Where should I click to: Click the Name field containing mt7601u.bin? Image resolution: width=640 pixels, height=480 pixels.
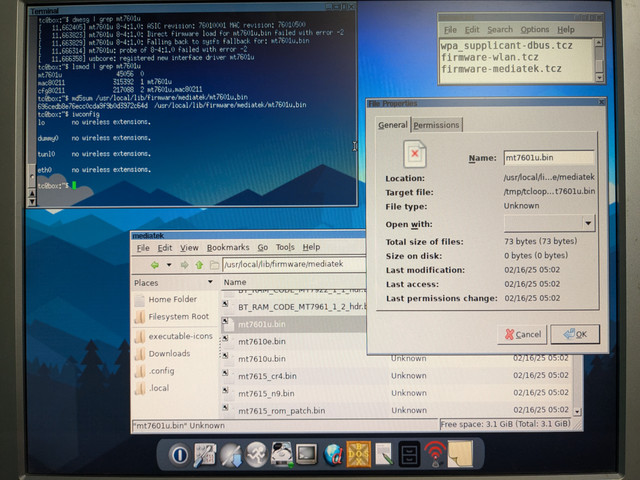click(x=549, y=158)
